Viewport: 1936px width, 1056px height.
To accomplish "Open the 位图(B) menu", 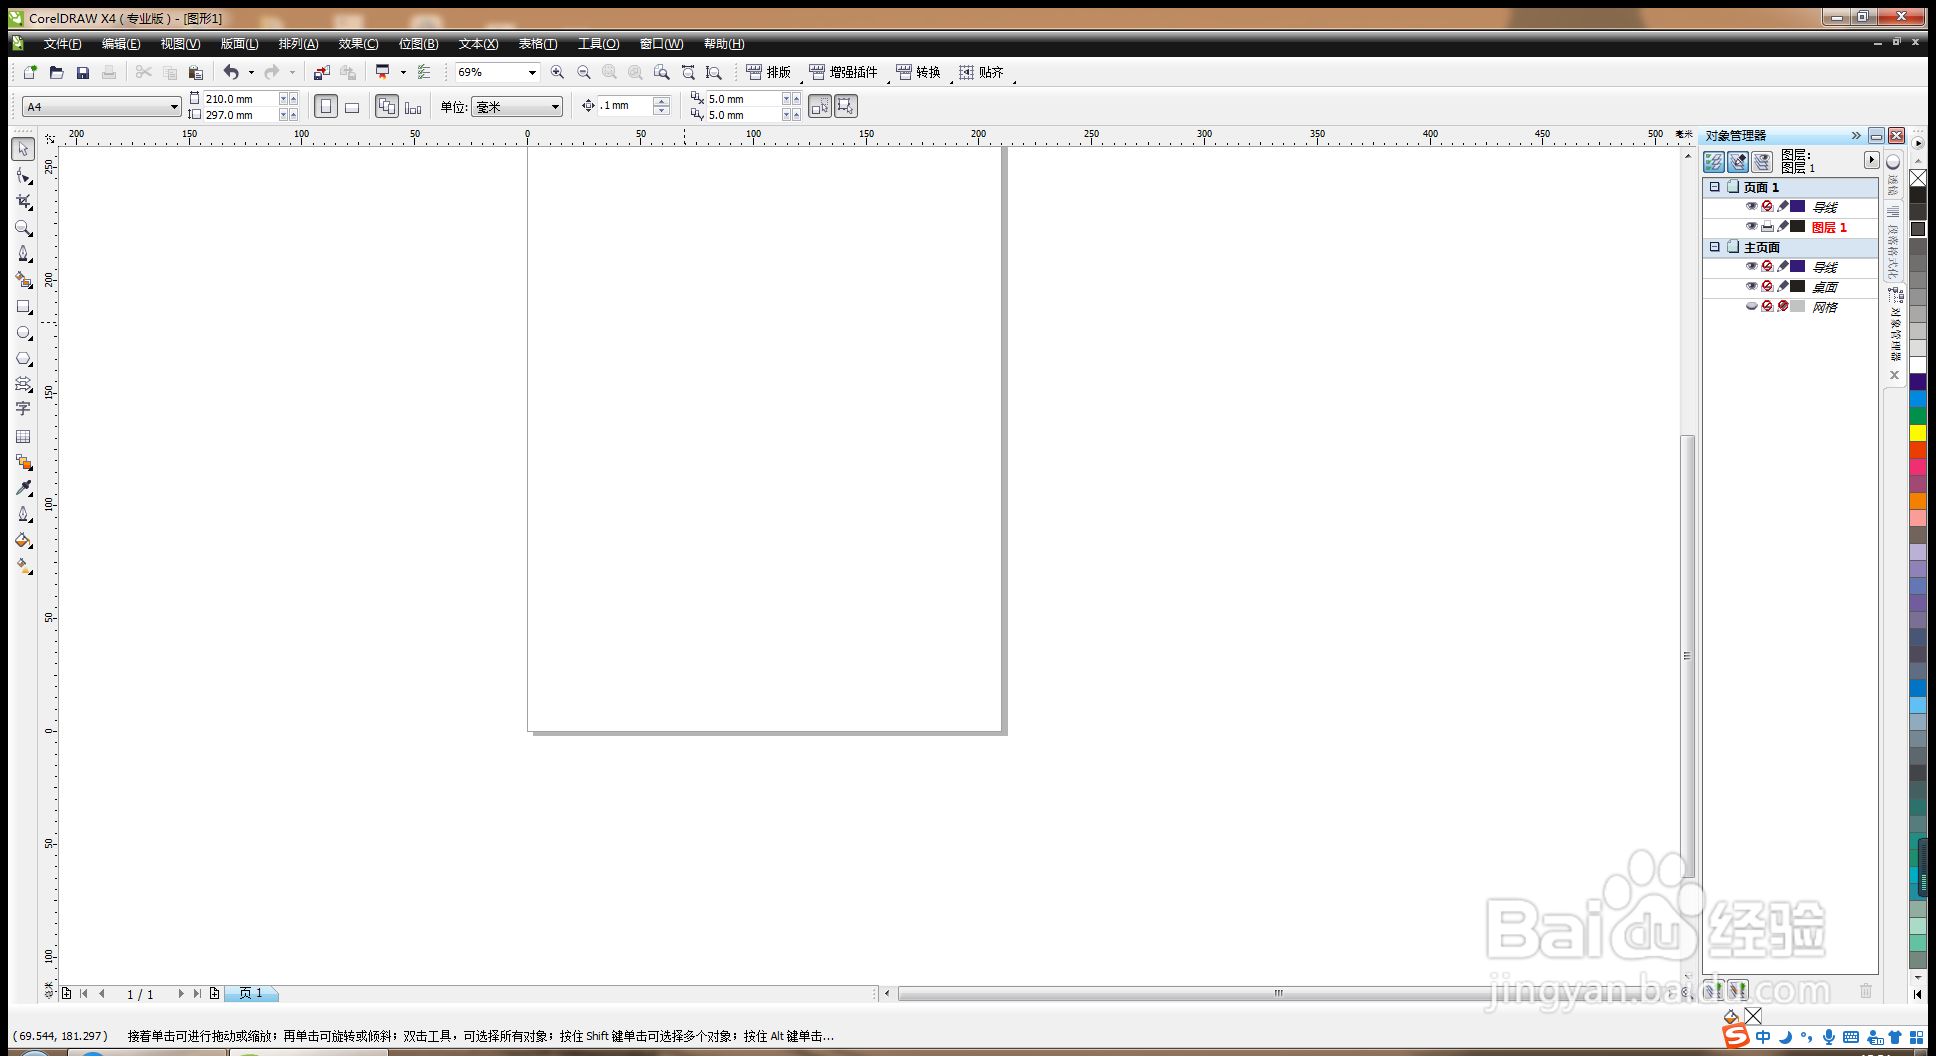I will point(418,44).
